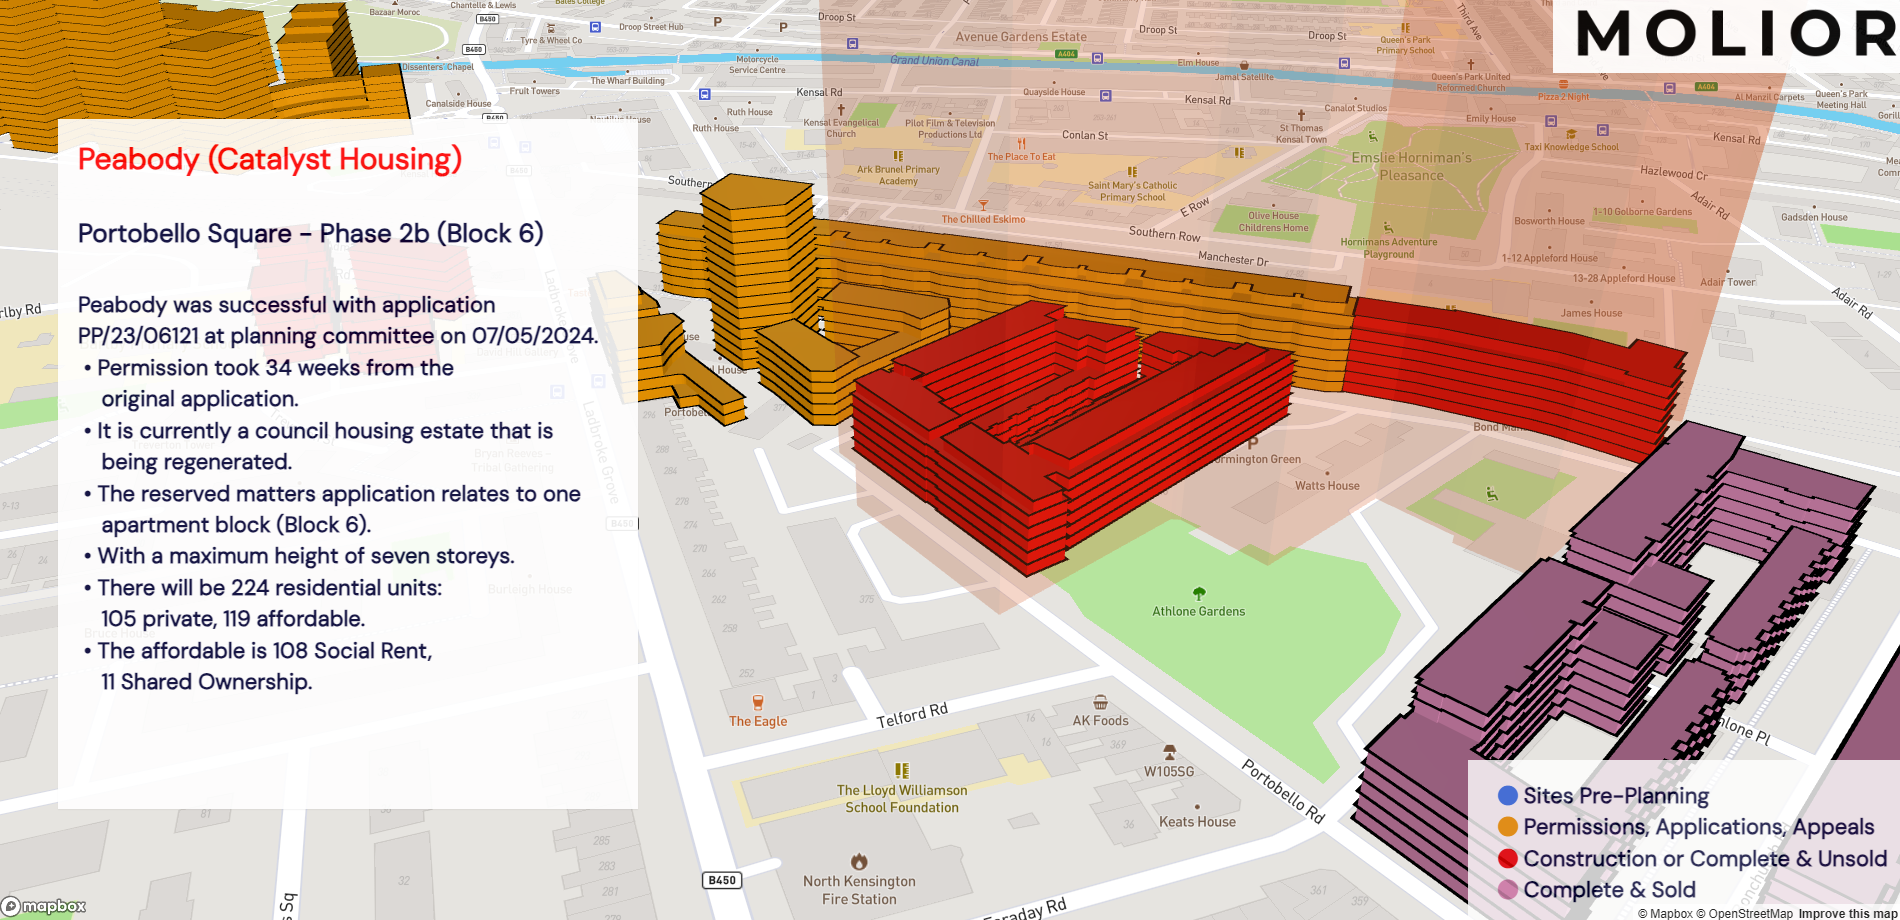
Task: Click the wheelchair icon below Watts House
Action: click(1491, 494)
